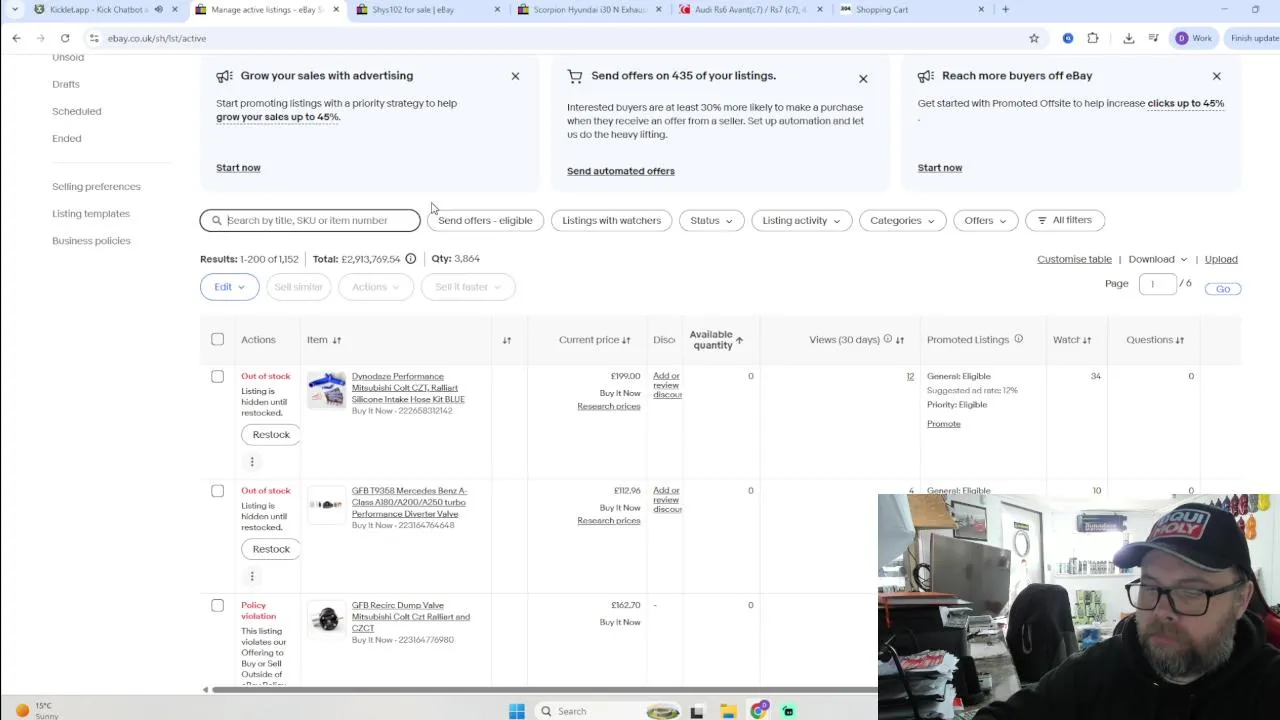Open the Download dropdown
This screenshot has height=720, width=1280.
(x=1157, y=259)
